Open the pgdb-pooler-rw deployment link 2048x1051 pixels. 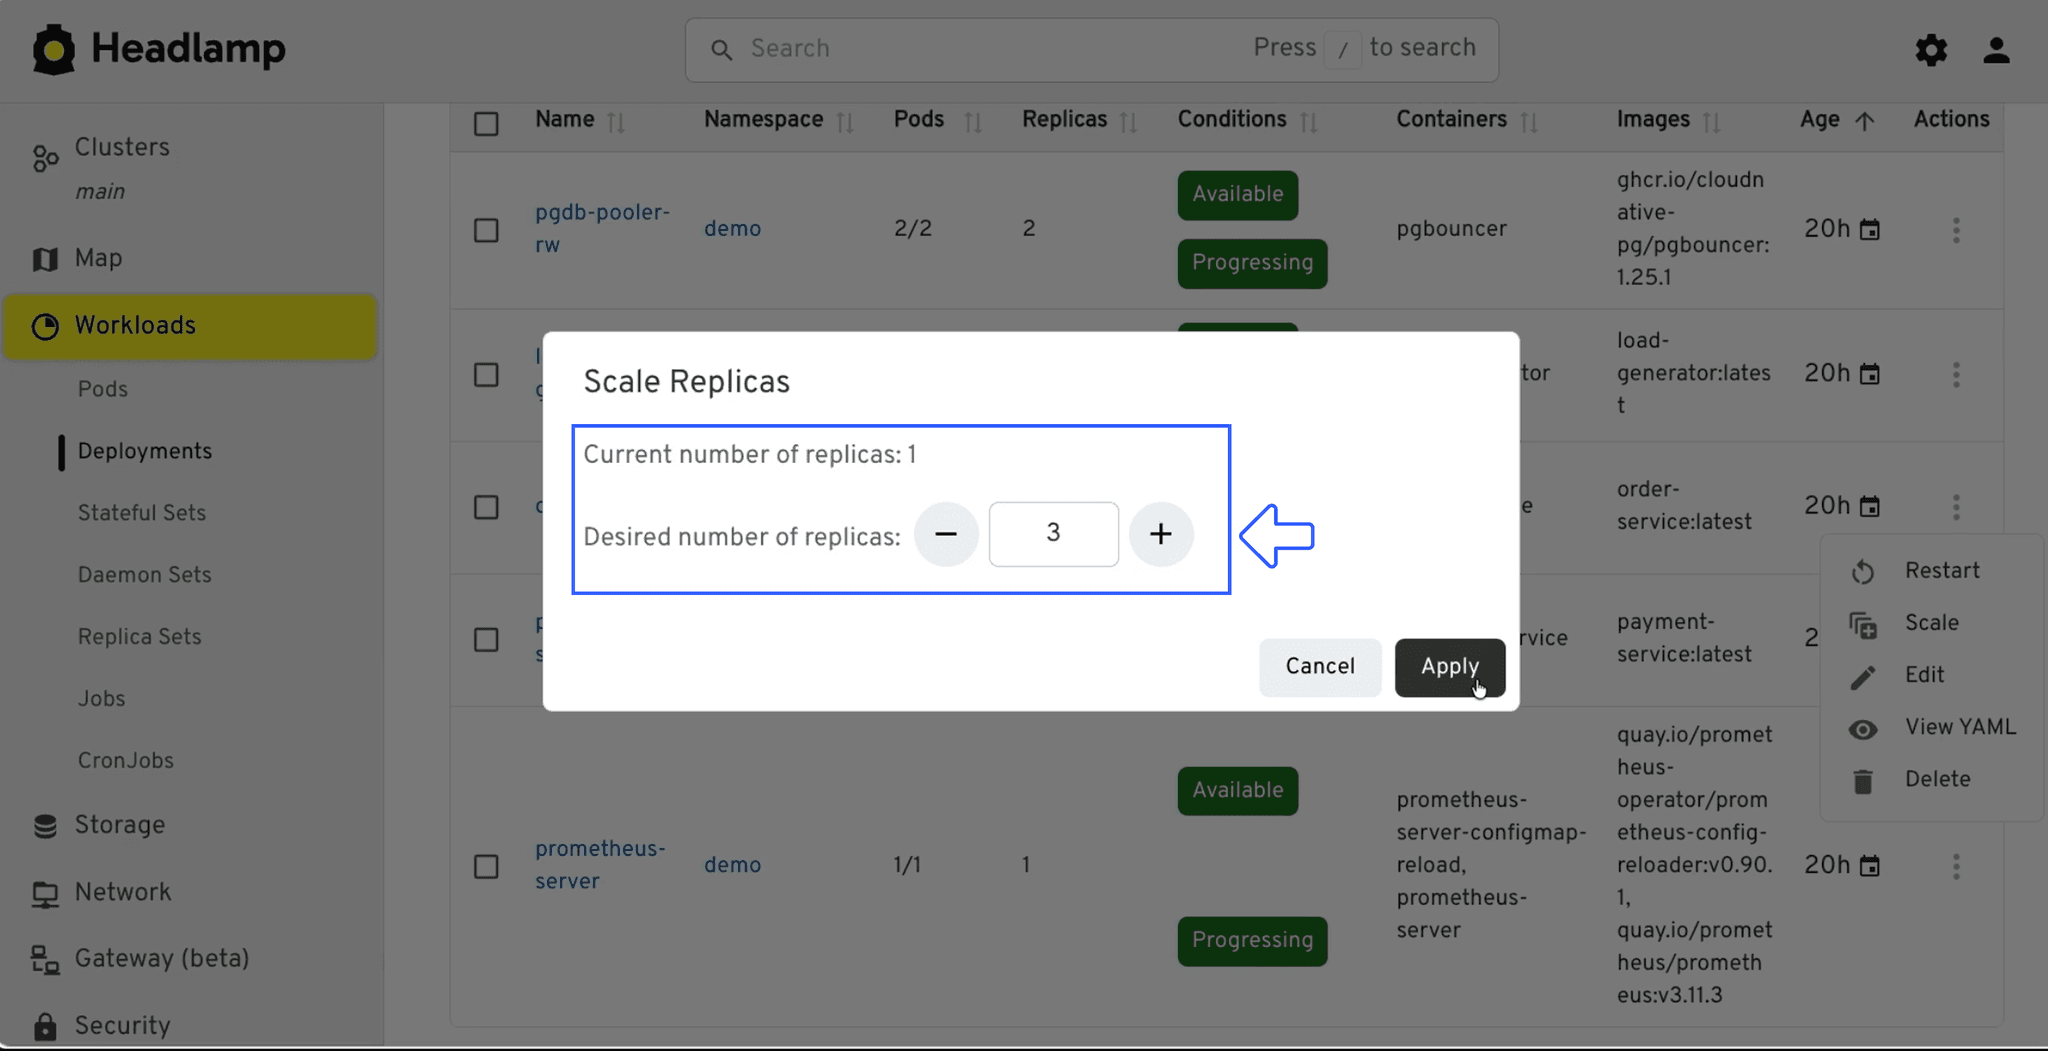pyautogui.click(x=602, y=229)
